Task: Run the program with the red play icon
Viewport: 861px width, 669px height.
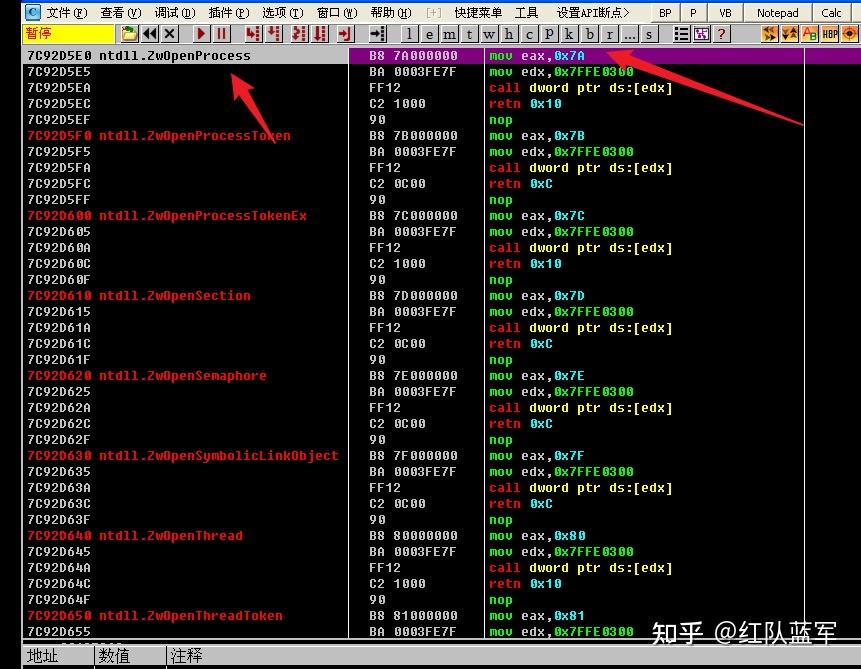Action: coord(199,34)
